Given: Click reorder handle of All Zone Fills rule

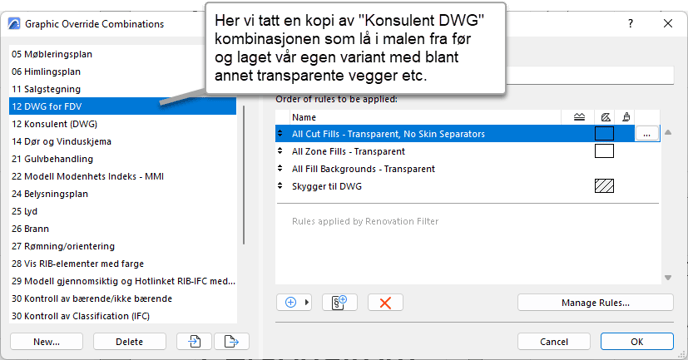Looking at the screenshot, I should [x=280, y=151].
